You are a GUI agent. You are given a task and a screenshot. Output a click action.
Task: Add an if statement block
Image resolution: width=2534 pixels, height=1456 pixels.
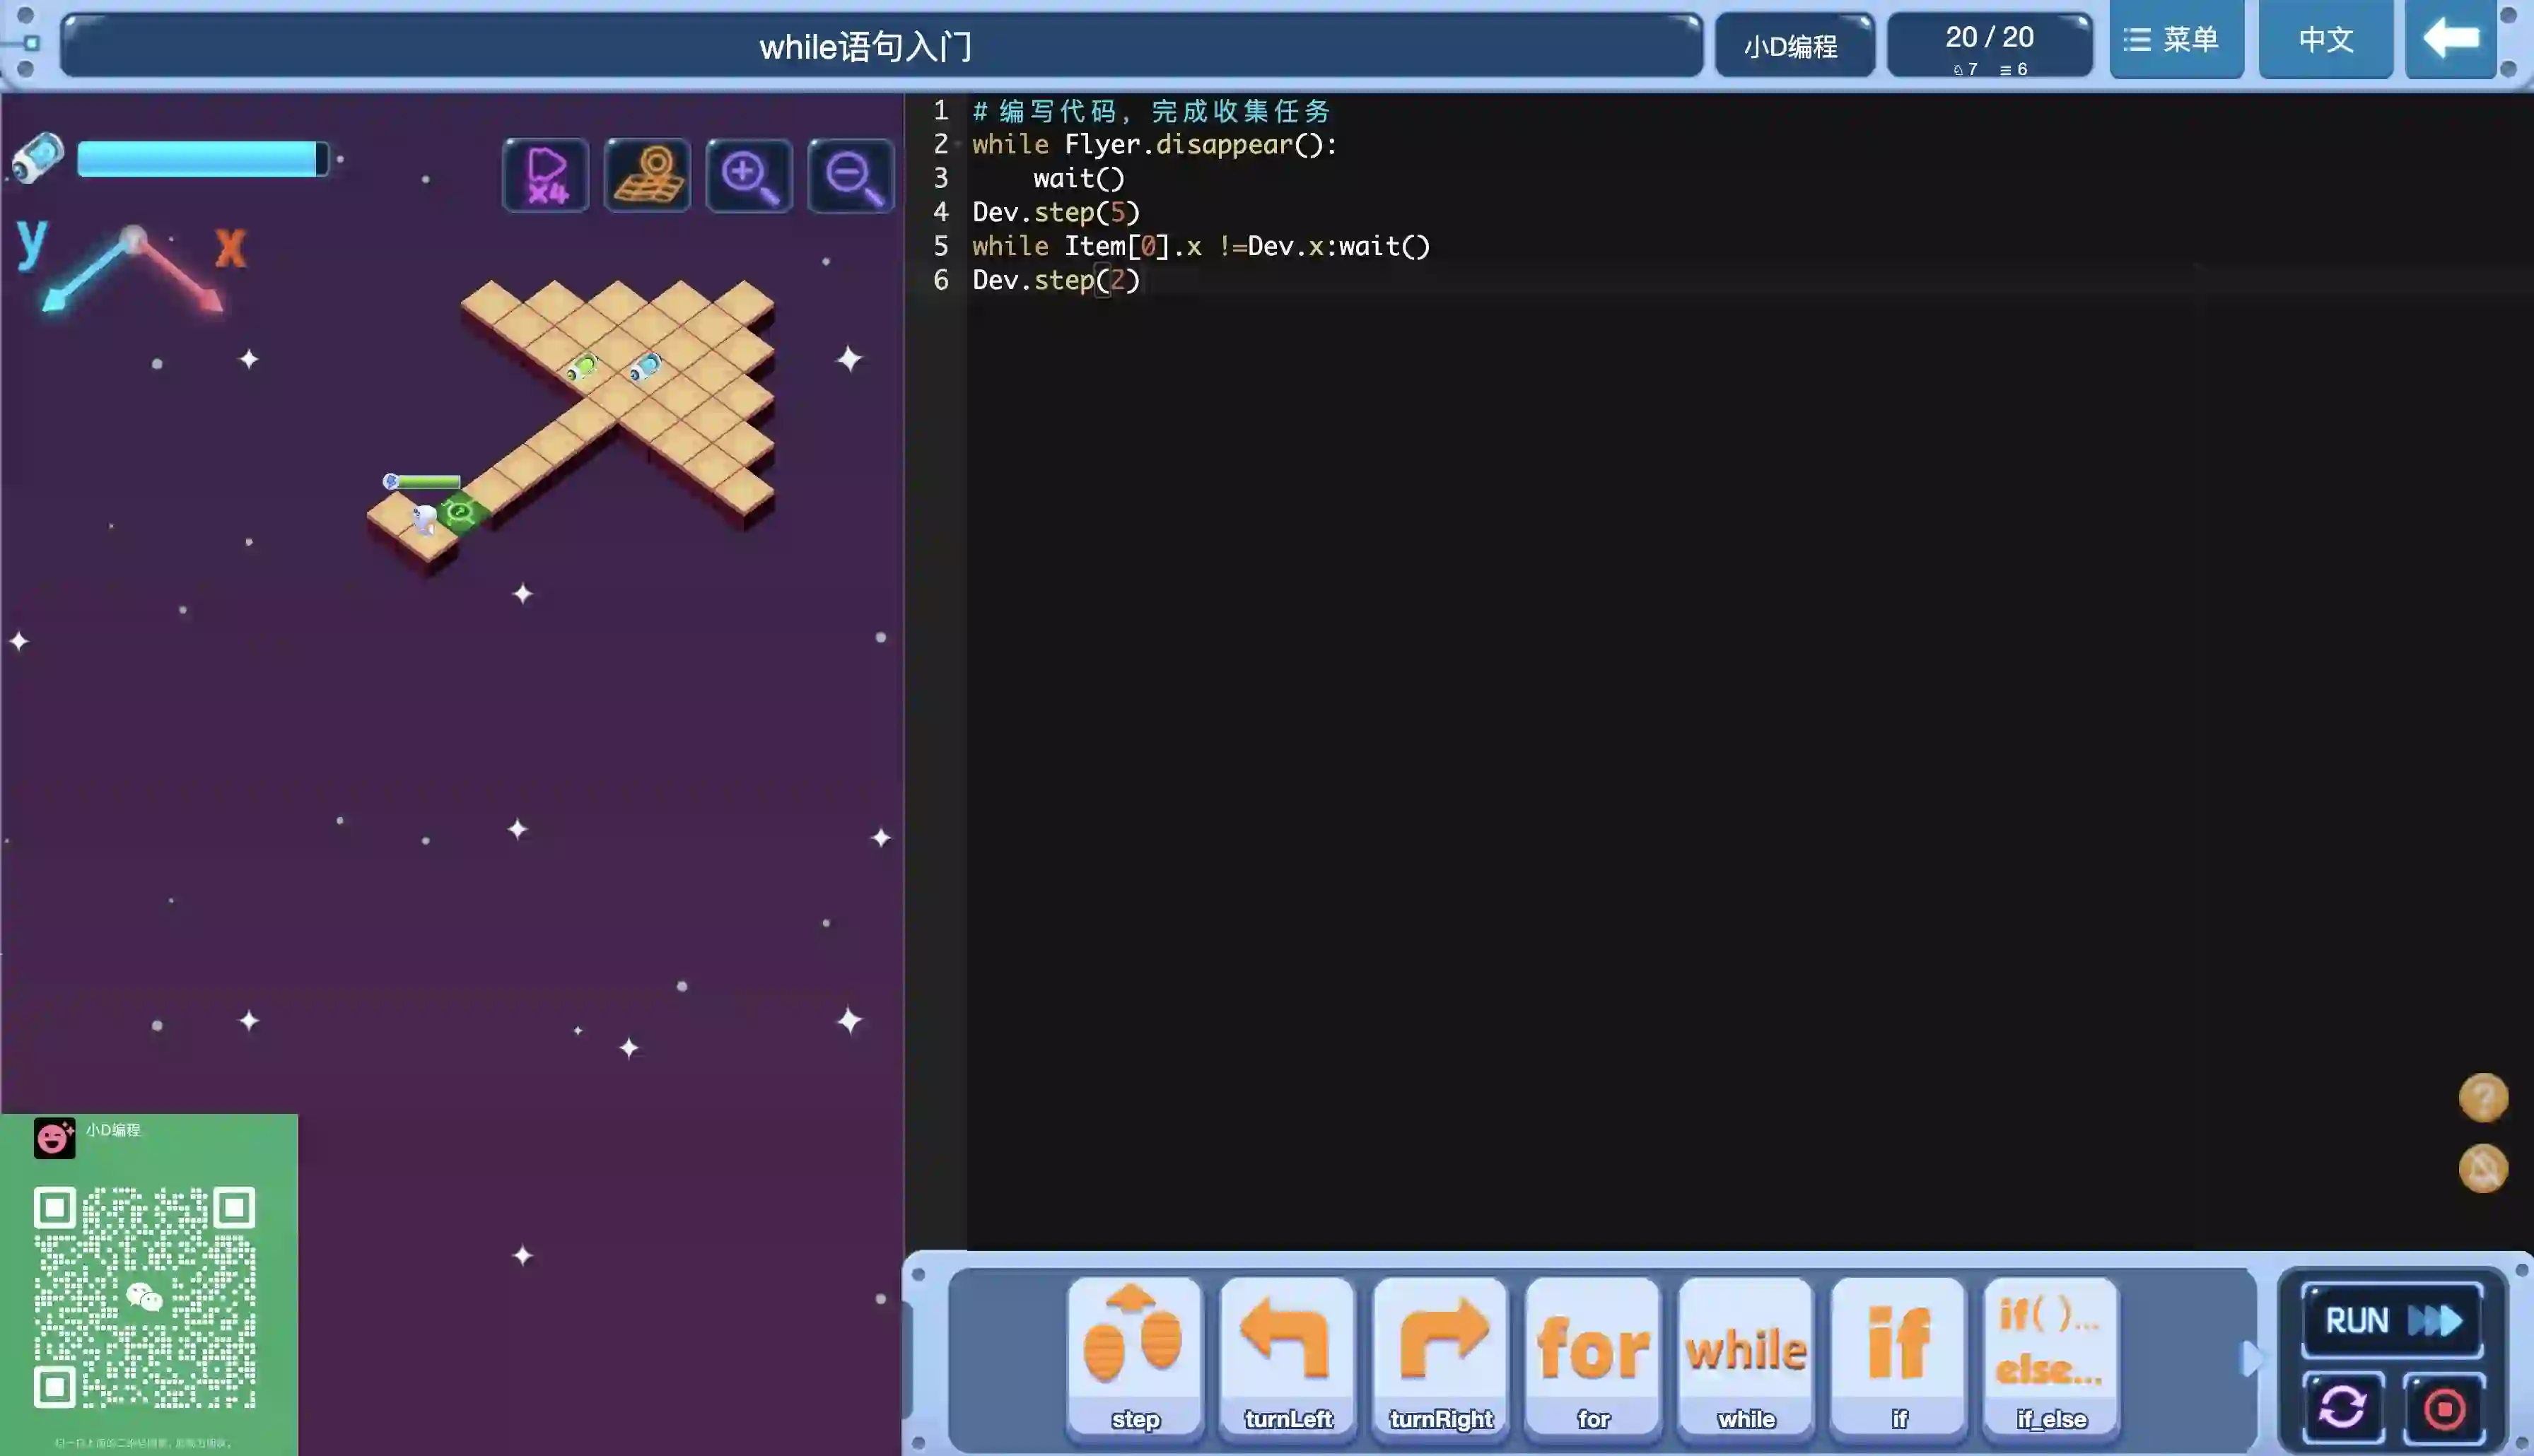tap(1898, 1356)
